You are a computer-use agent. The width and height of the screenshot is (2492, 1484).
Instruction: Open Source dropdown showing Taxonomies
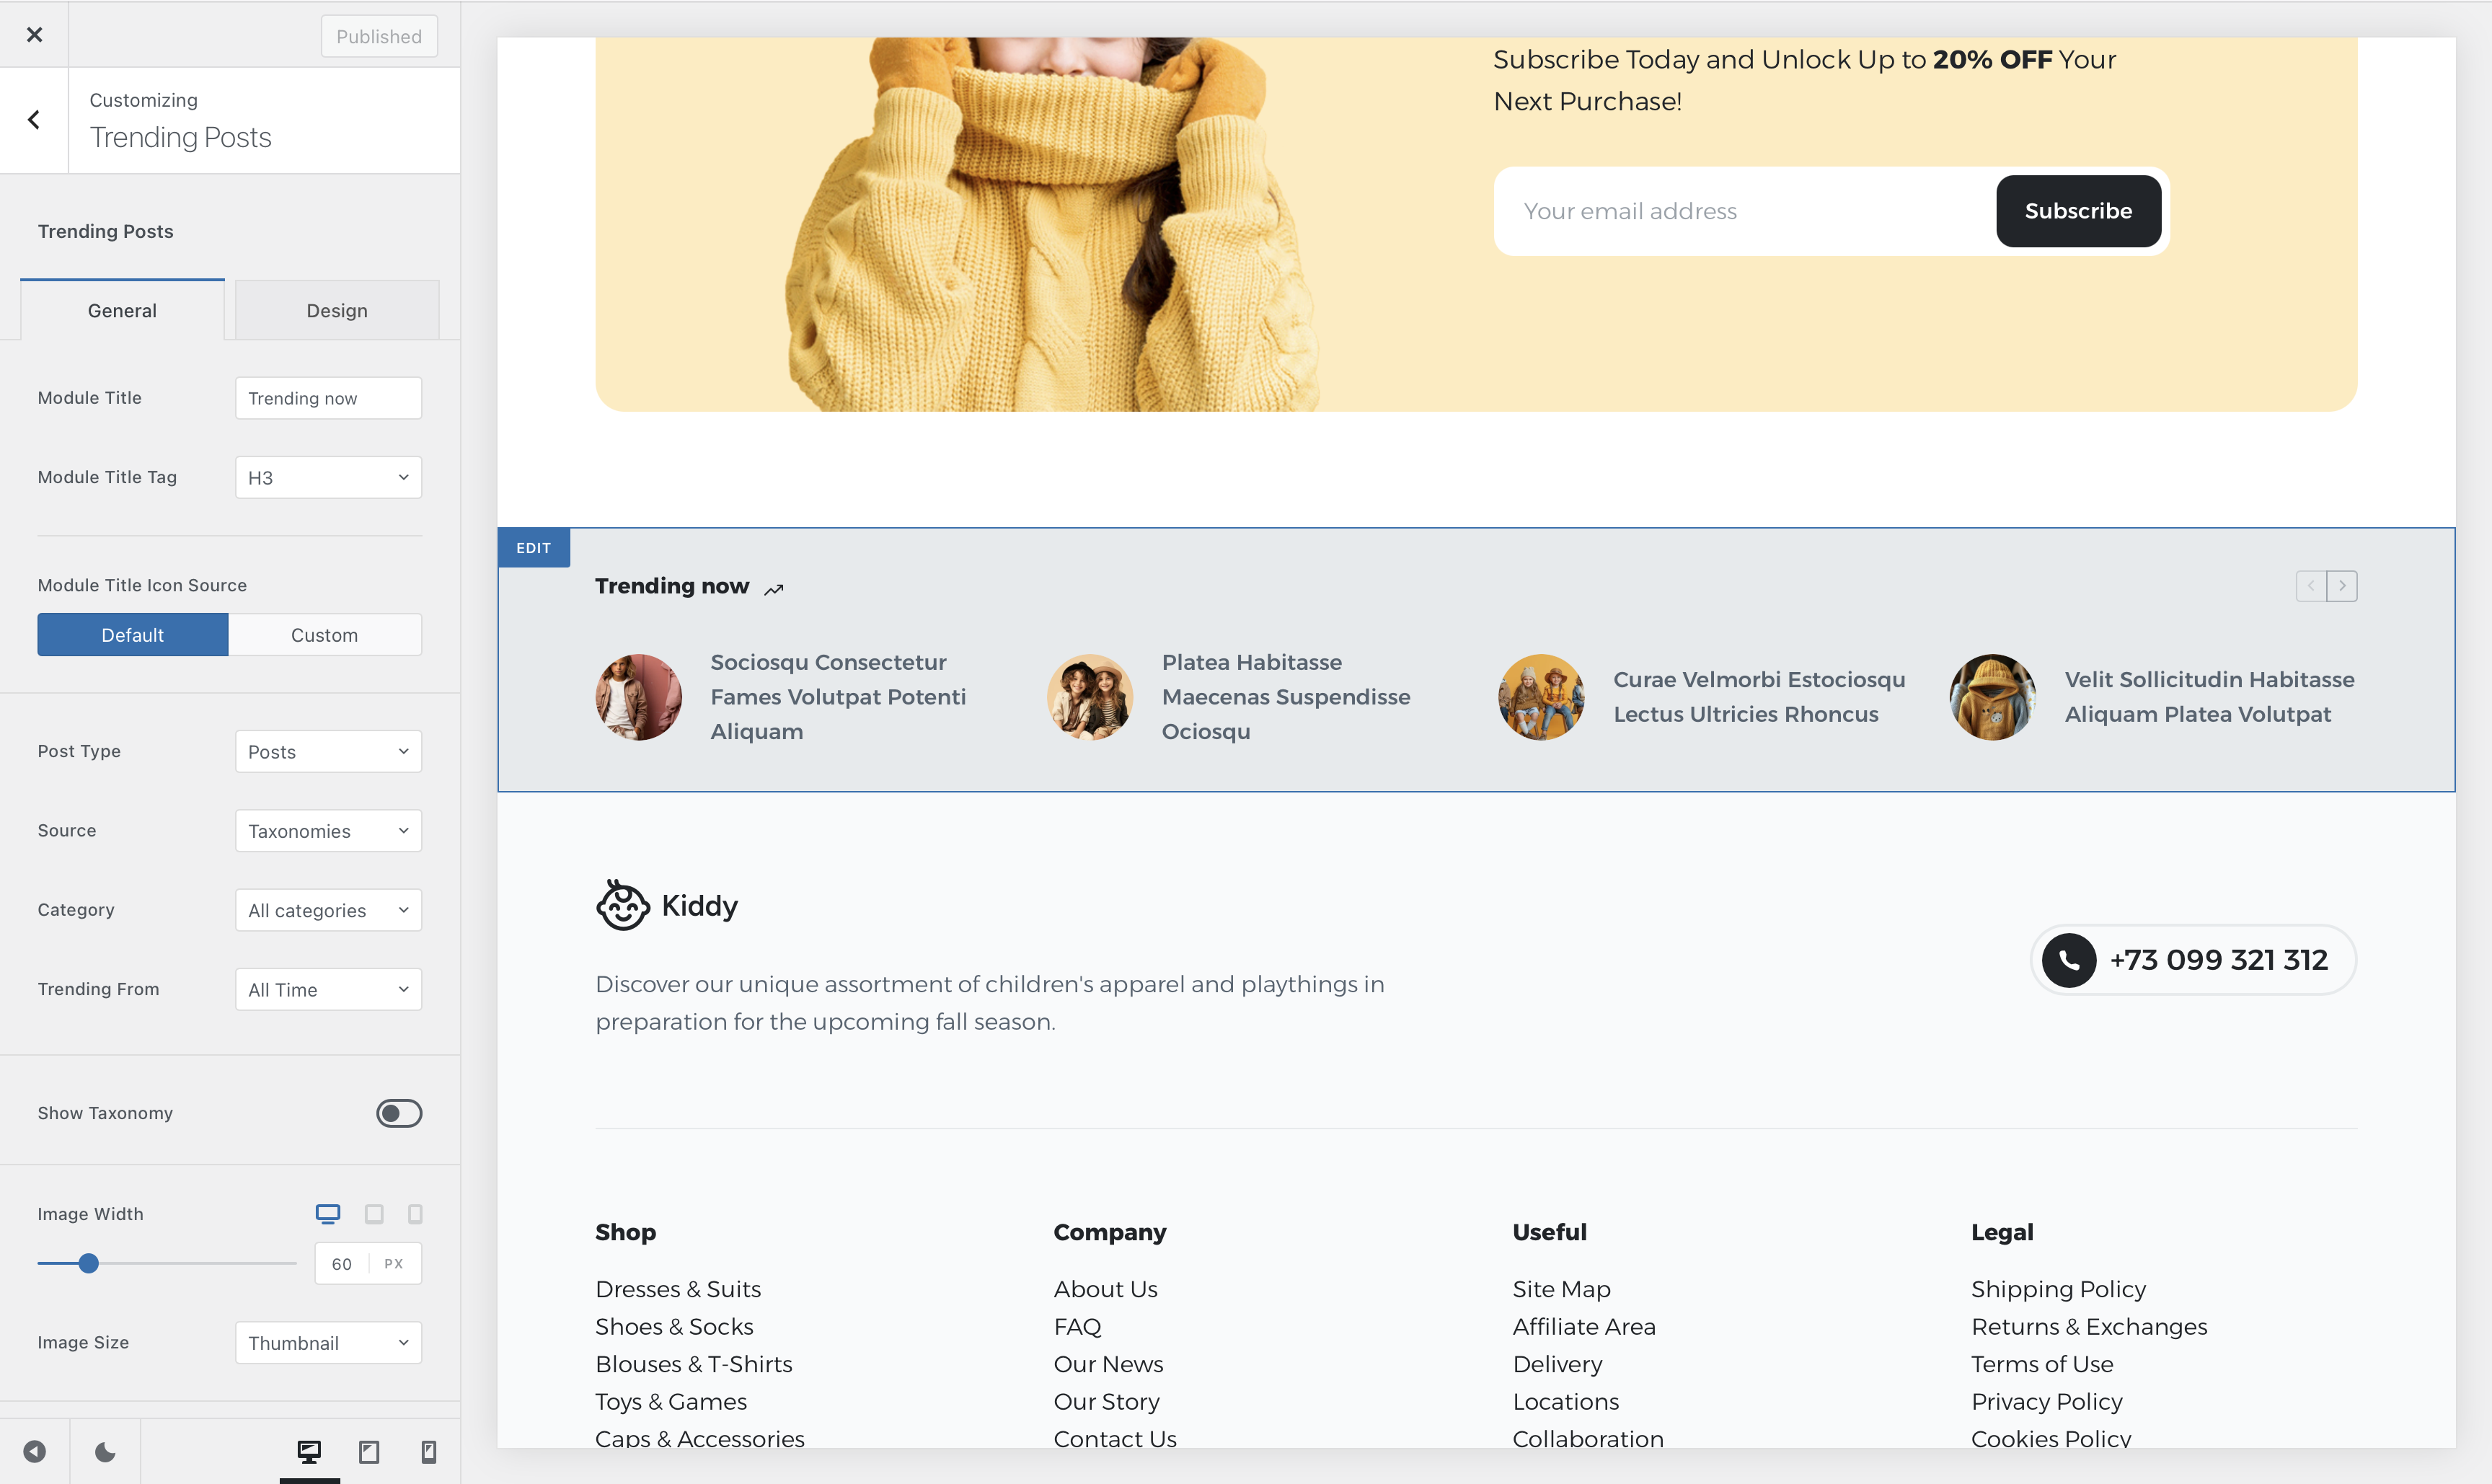point(329,831)
